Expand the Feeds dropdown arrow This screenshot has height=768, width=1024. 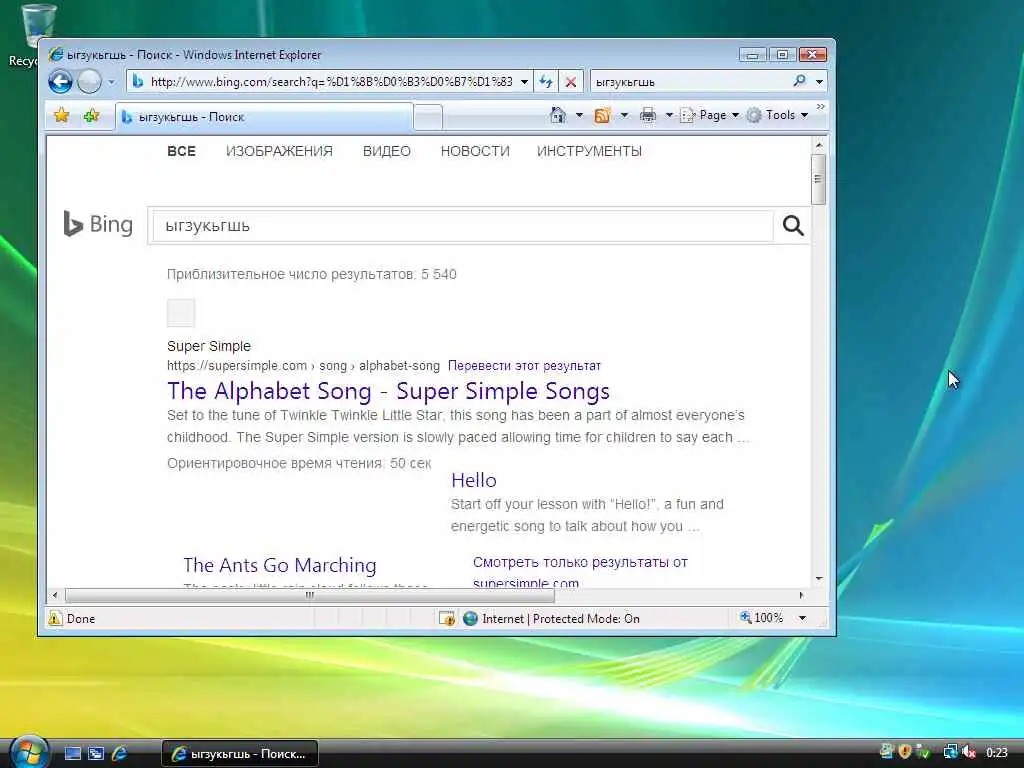coord(624,116)
